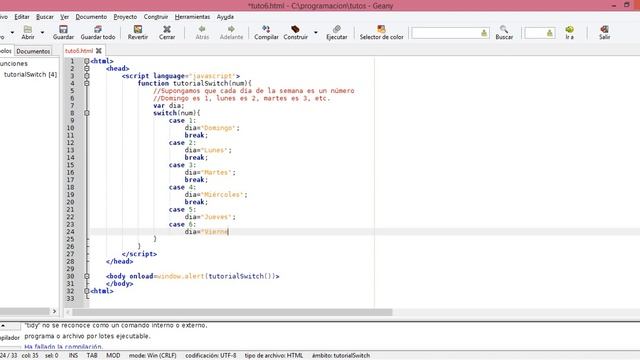Open a file with the Abrir icon
This screenshot has width=640, height=360.
click(x=28, y=32)
